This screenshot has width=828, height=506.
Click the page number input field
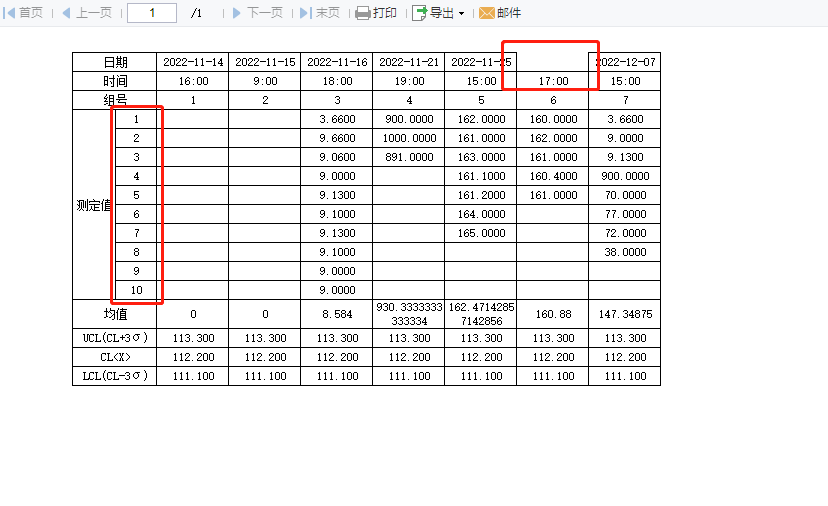point(152,13)
